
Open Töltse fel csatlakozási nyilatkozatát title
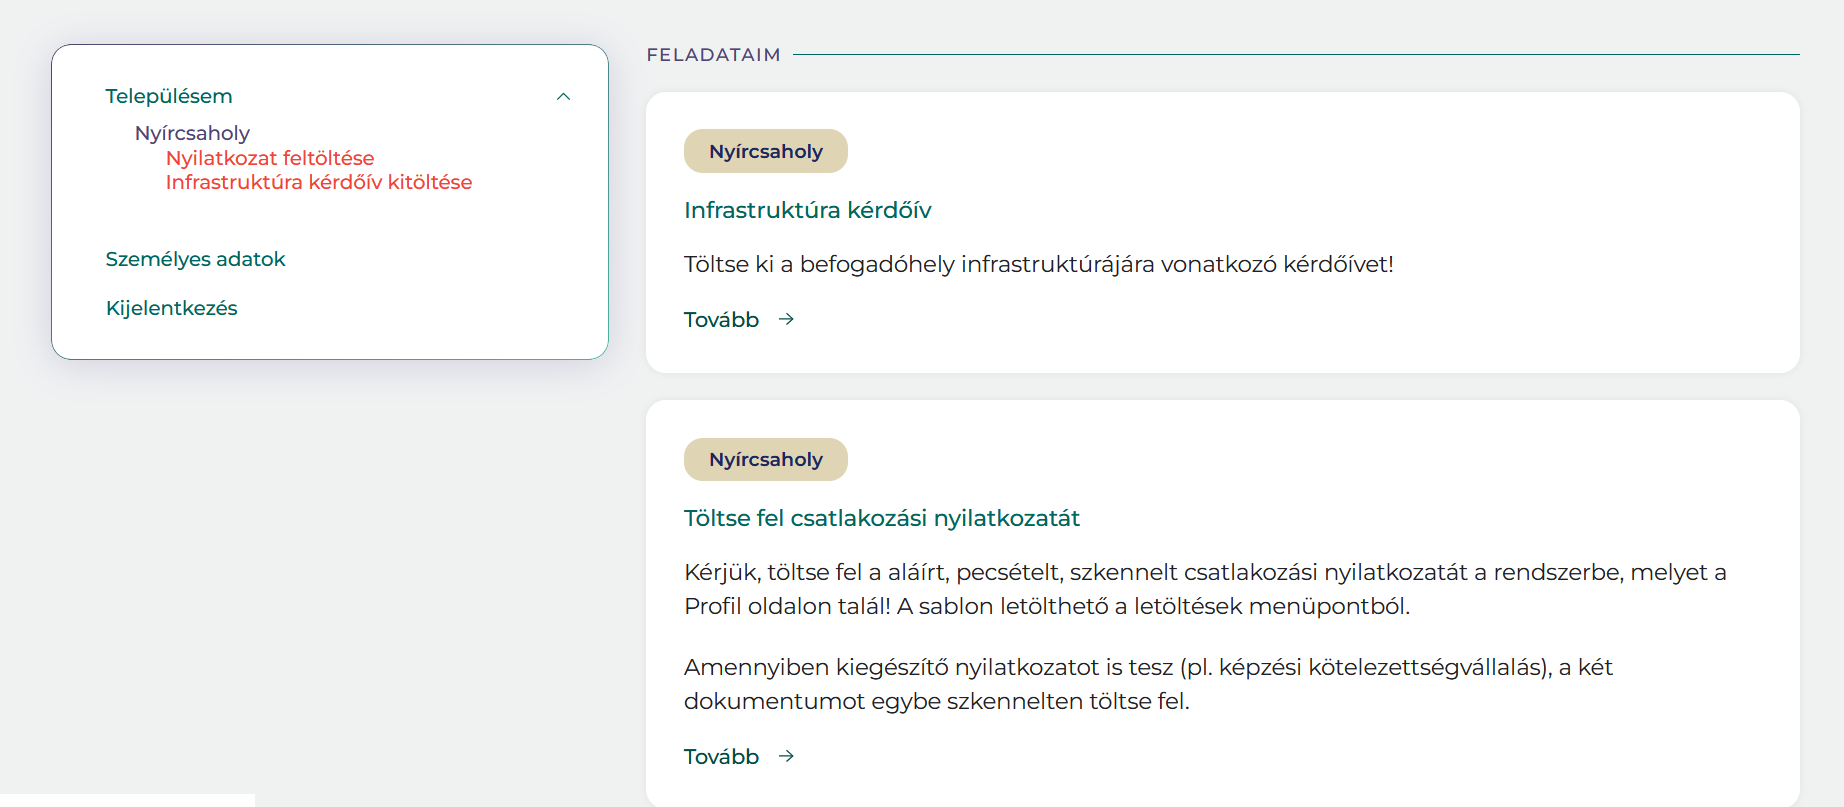click(x=882, y=518)
